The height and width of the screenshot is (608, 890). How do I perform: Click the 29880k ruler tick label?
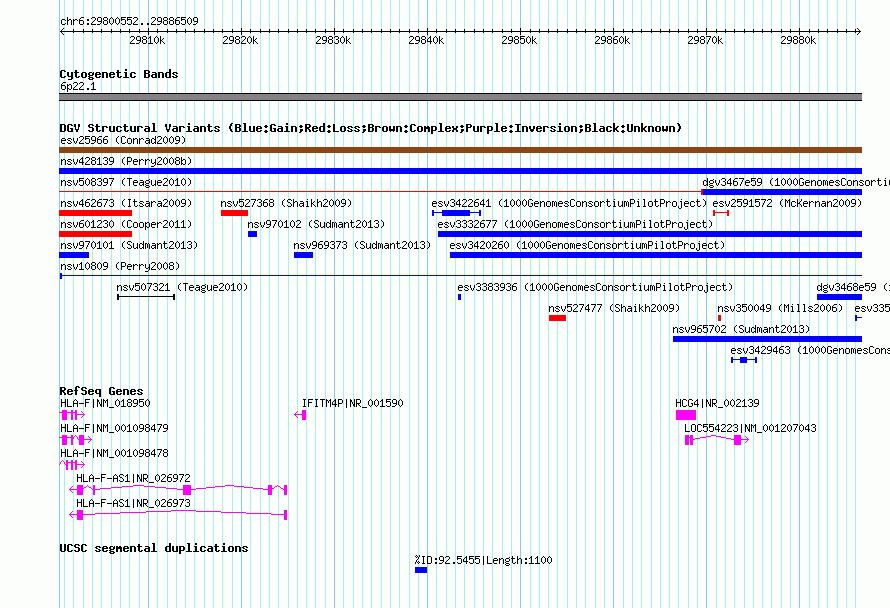798,40
